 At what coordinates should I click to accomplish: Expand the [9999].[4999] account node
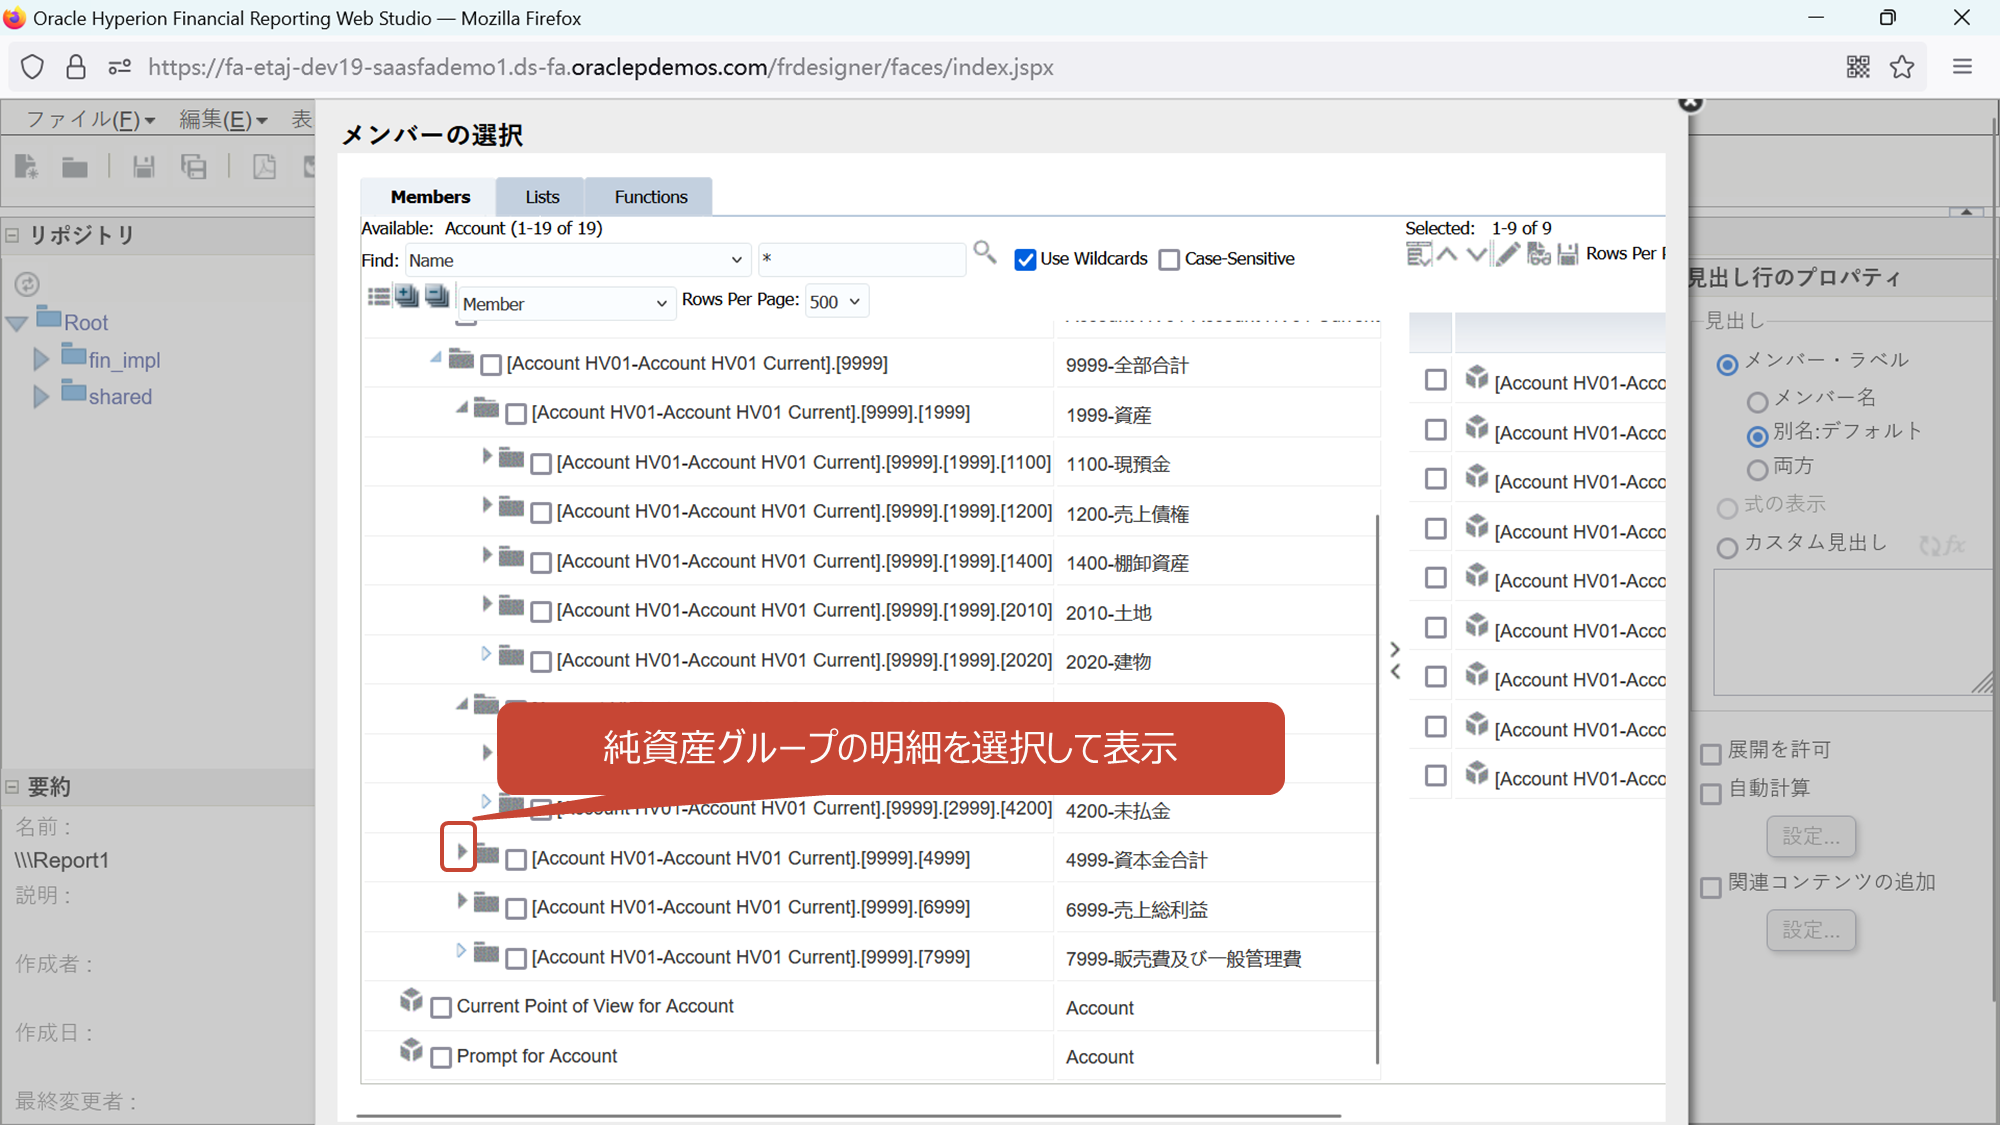[461, 851]
